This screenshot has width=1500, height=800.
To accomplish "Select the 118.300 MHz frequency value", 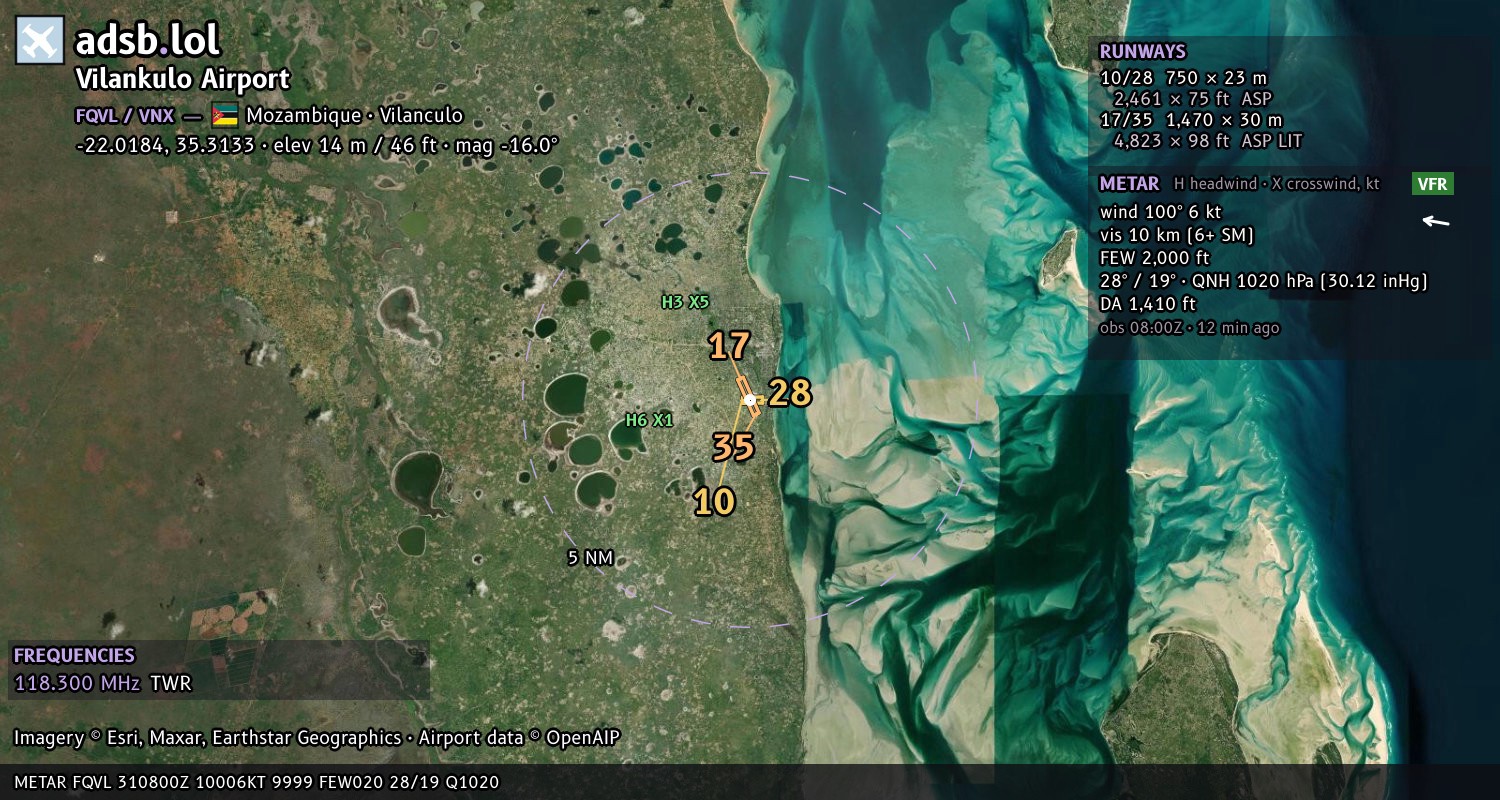I will pyautogui.click(x=78, y=684).
